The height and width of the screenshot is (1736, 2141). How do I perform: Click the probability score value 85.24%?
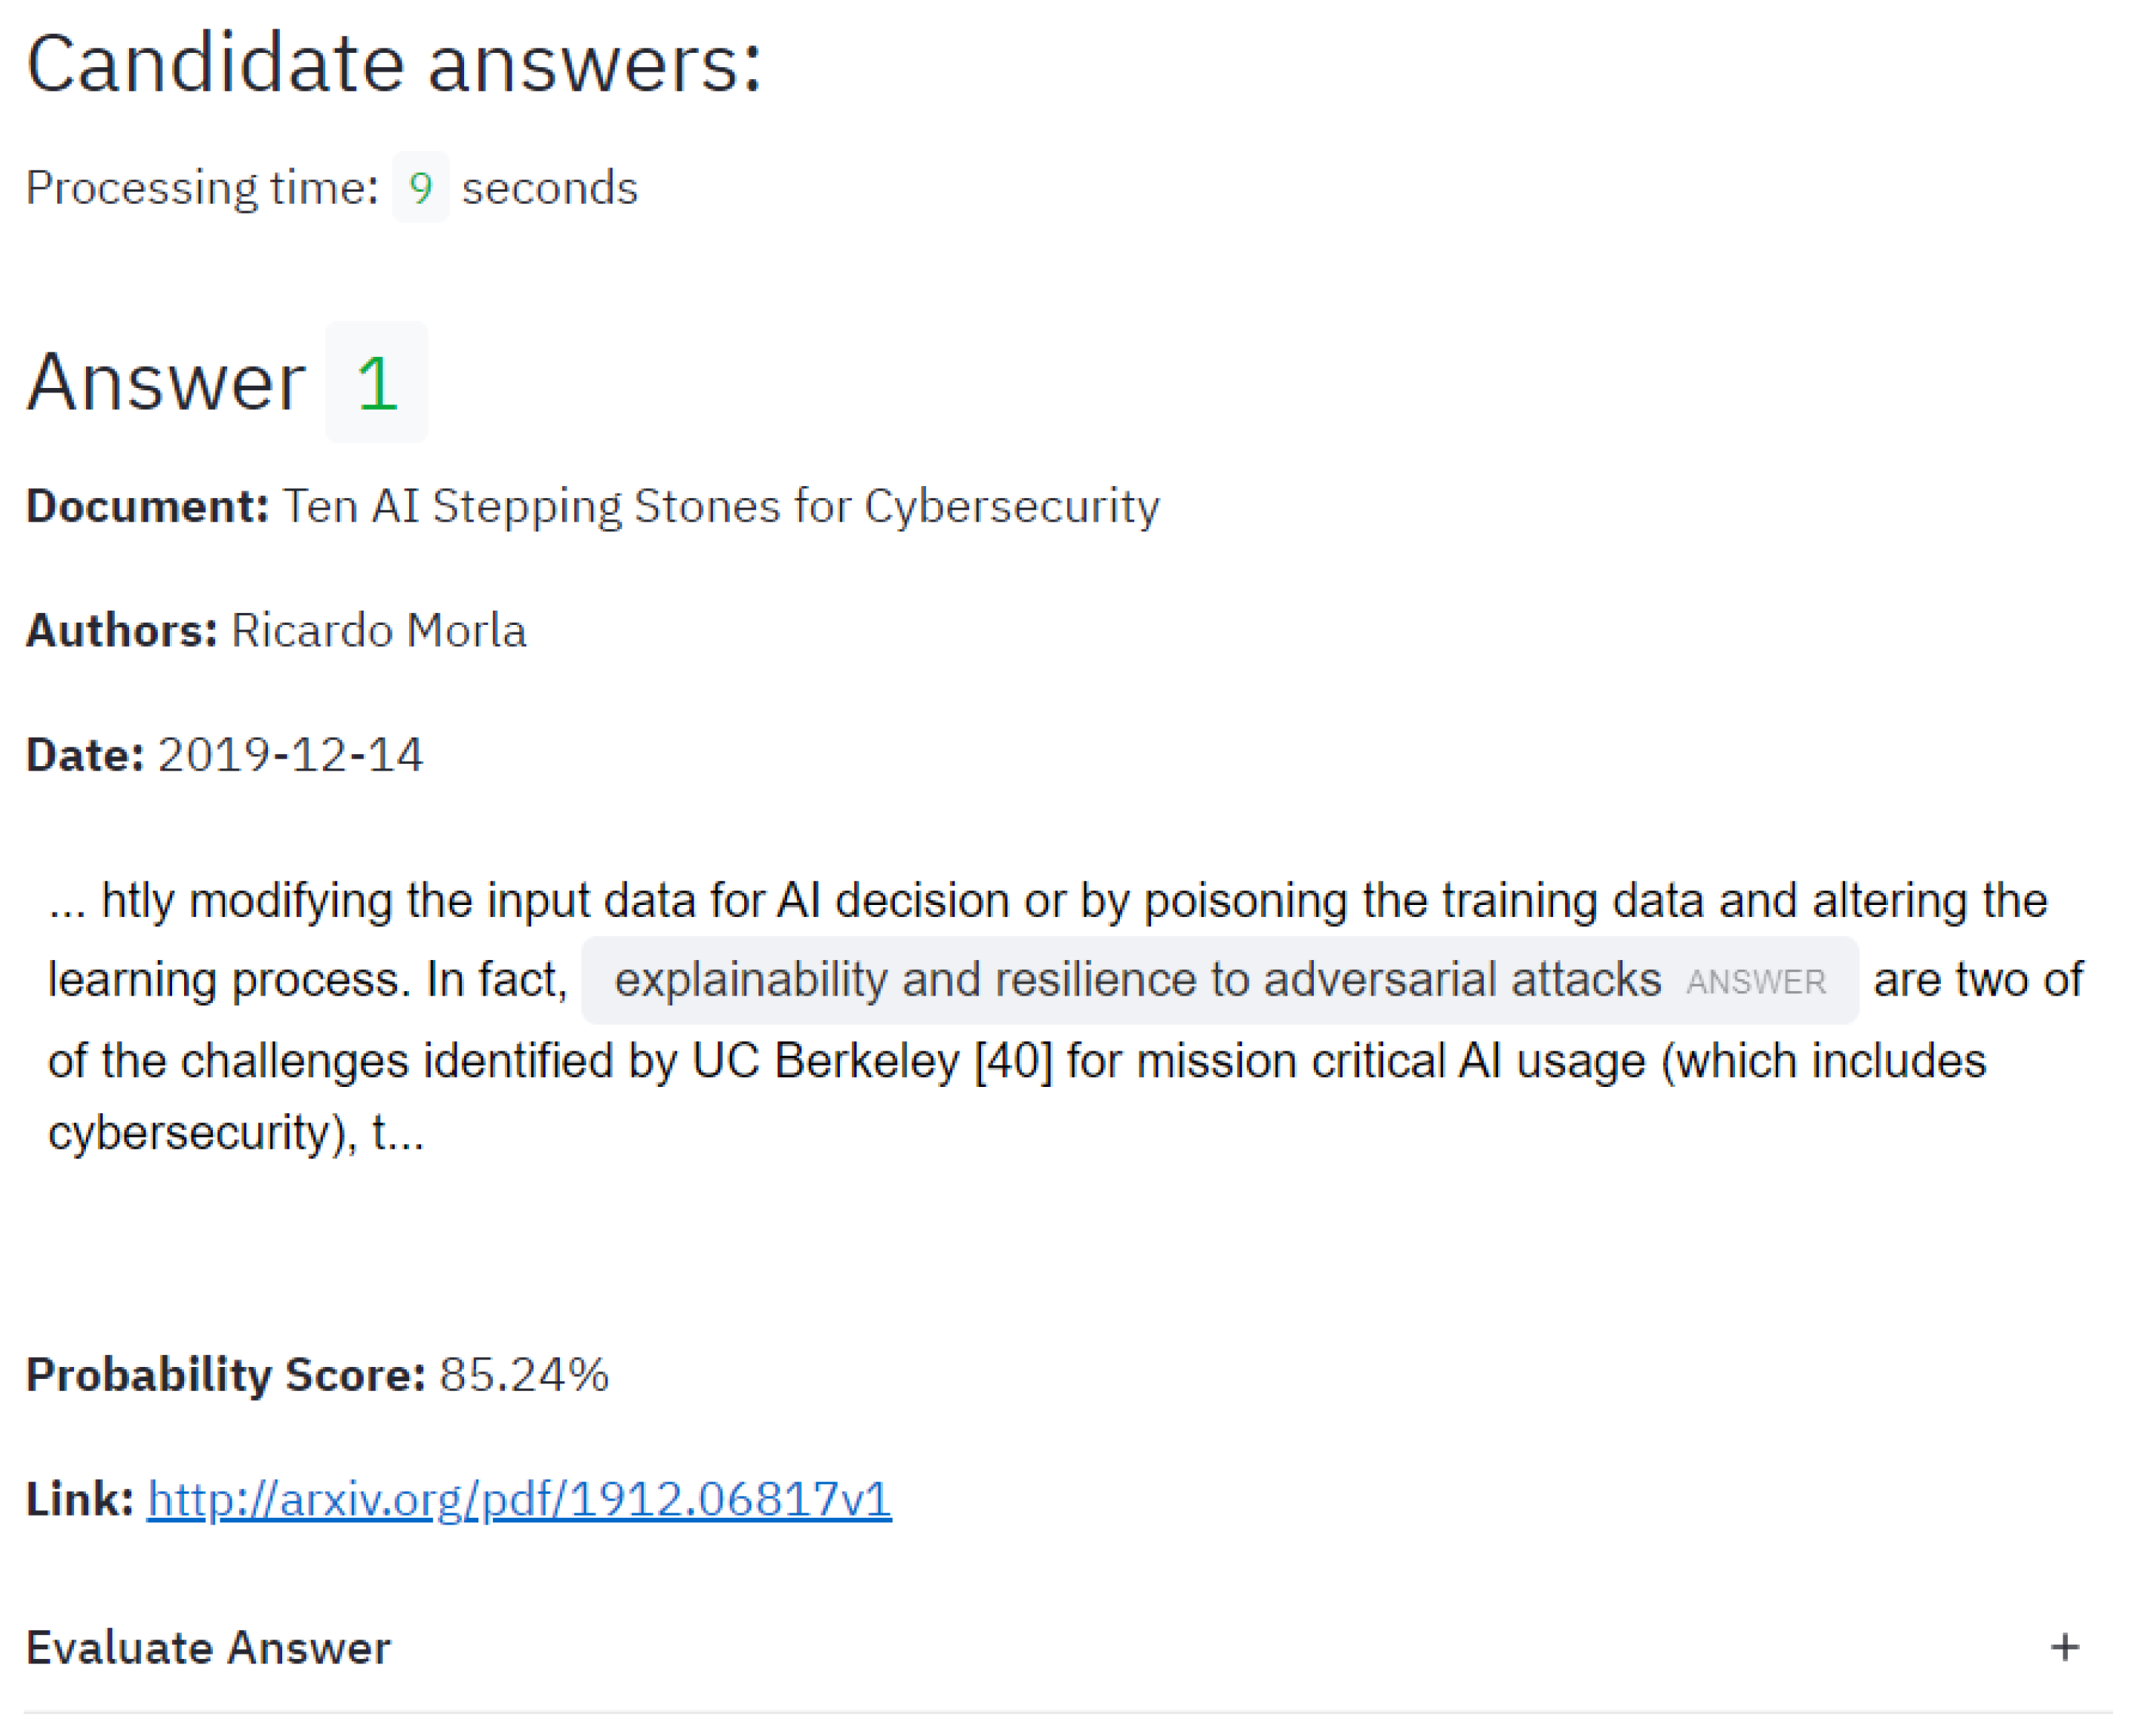524,1375
